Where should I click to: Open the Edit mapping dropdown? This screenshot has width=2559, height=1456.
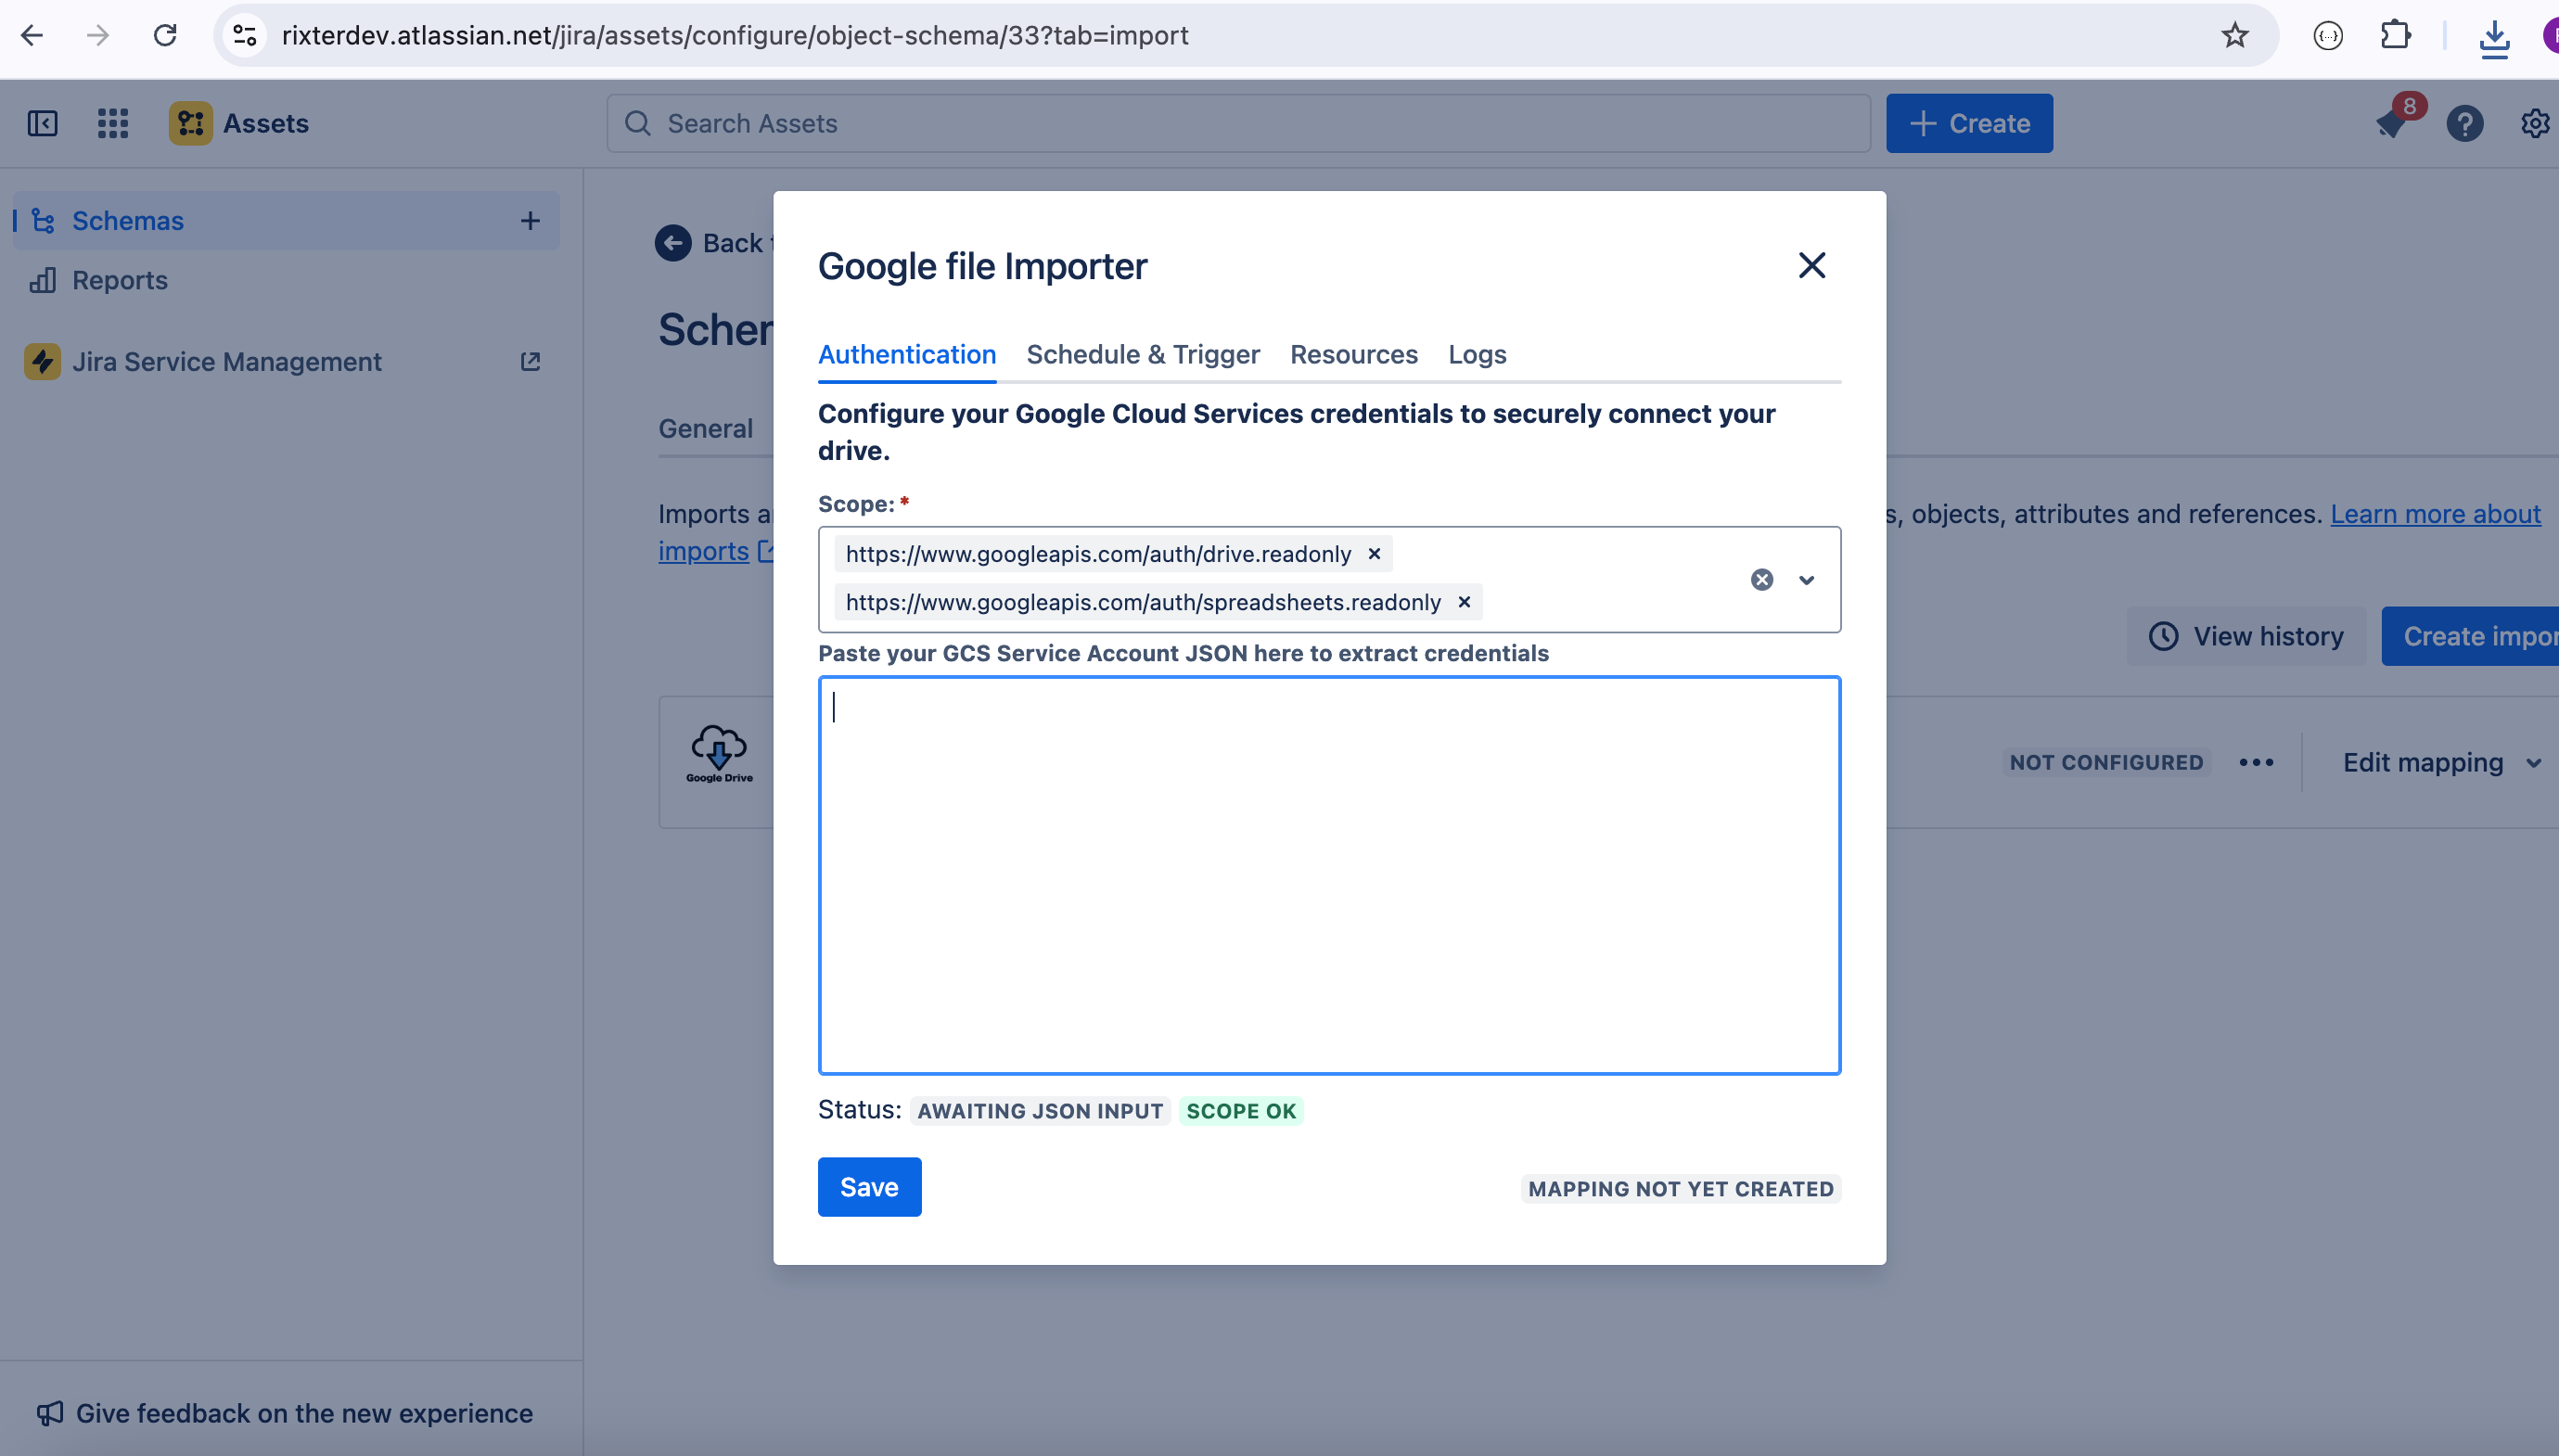pyautogui.click(x=2439, y=762)
